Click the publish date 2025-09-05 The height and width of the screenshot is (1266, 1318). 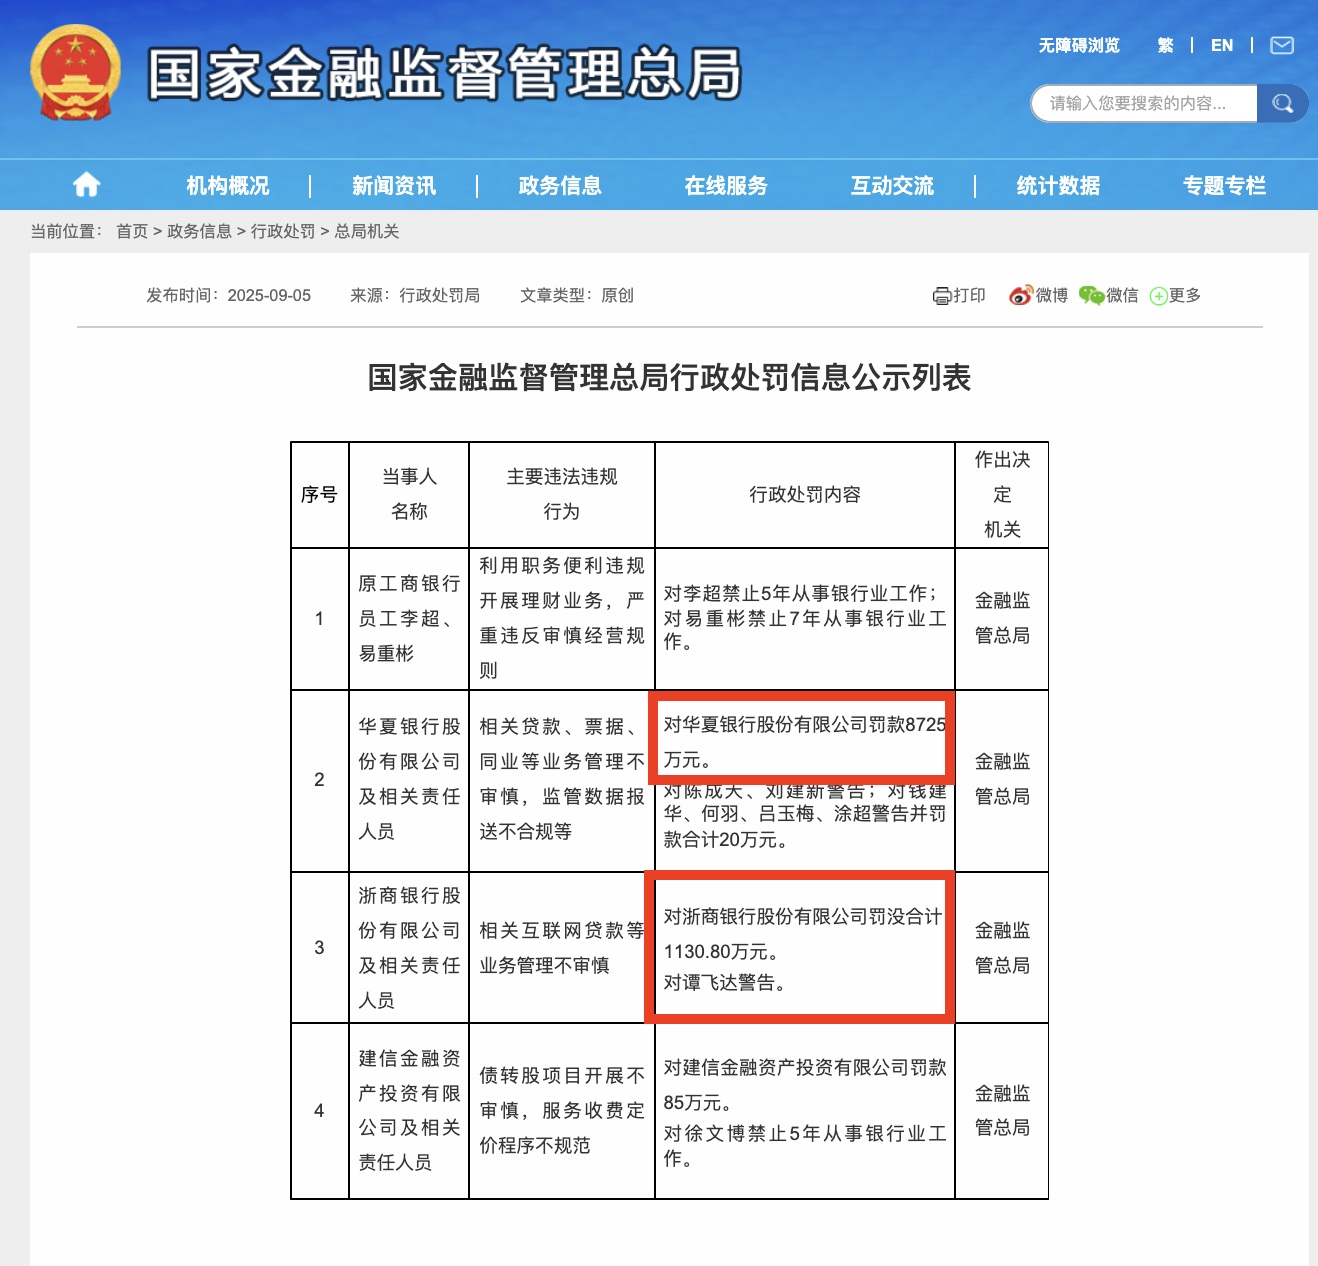269,295
